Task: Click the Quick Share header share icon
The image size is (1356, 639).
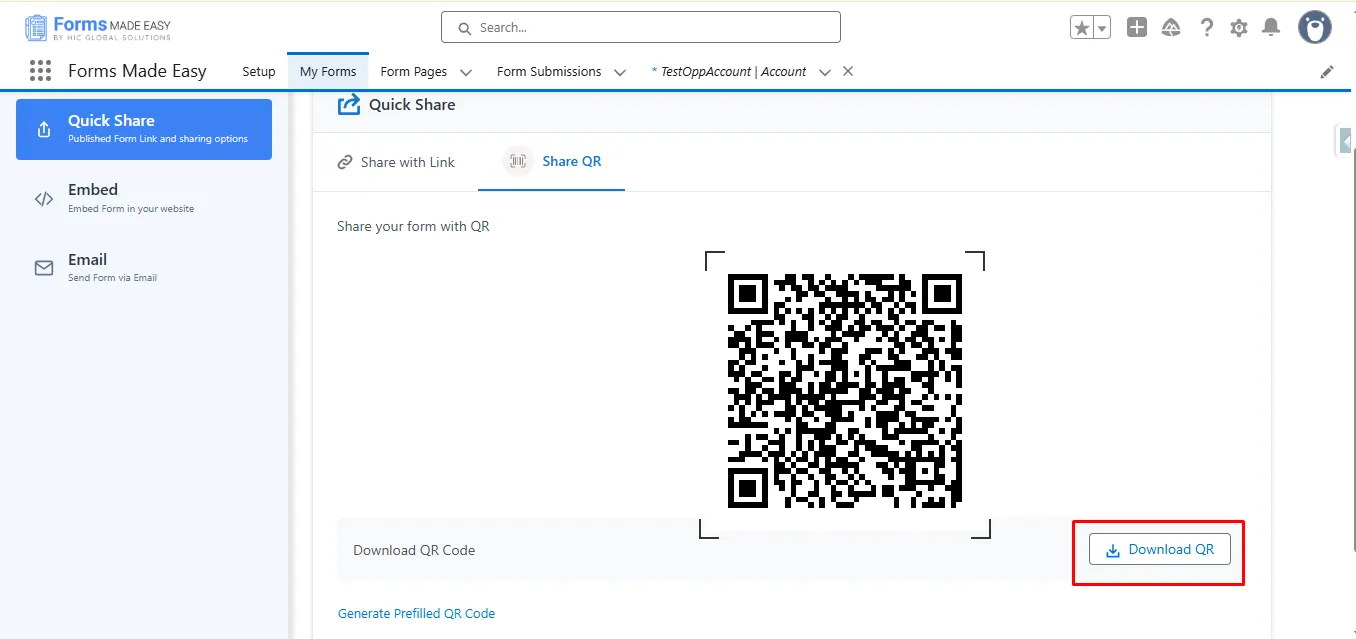Action: tap(349, 104)
